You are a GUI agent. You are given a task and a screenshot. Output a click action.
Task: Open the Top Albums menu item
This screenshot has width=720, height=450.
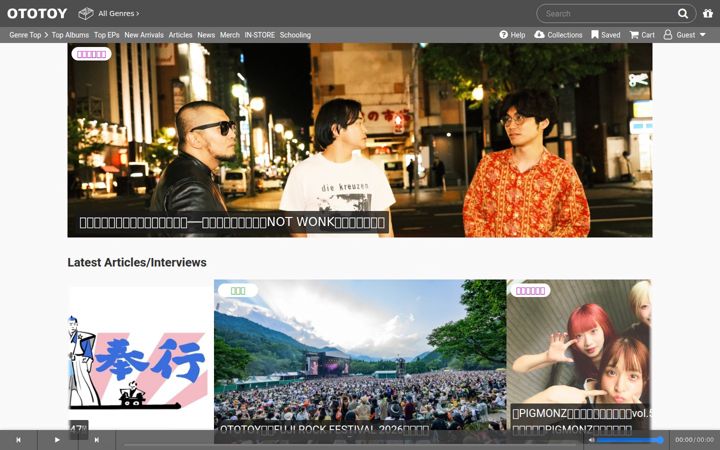click(x=70, y=35)
